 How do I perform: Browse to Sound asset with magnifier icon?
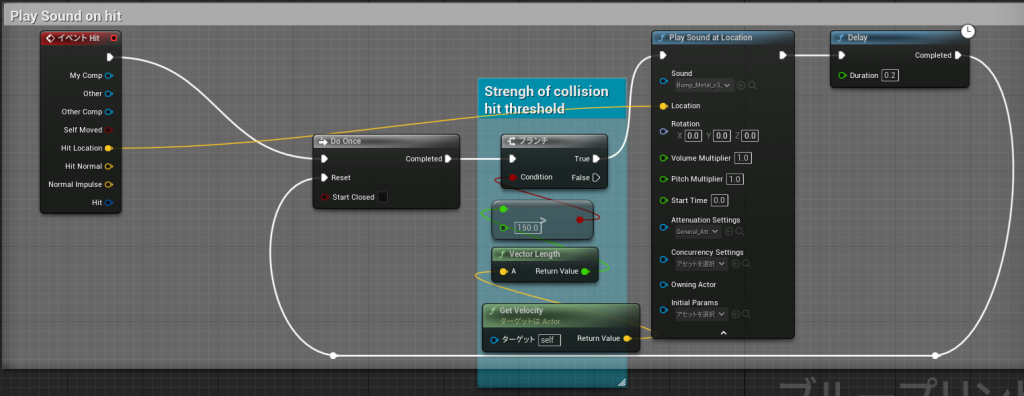coord(752,85)
